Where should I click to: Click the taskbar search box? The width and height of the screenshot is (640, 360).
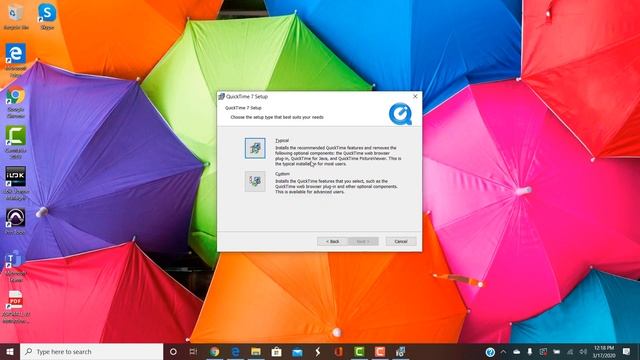click(91, 351)
